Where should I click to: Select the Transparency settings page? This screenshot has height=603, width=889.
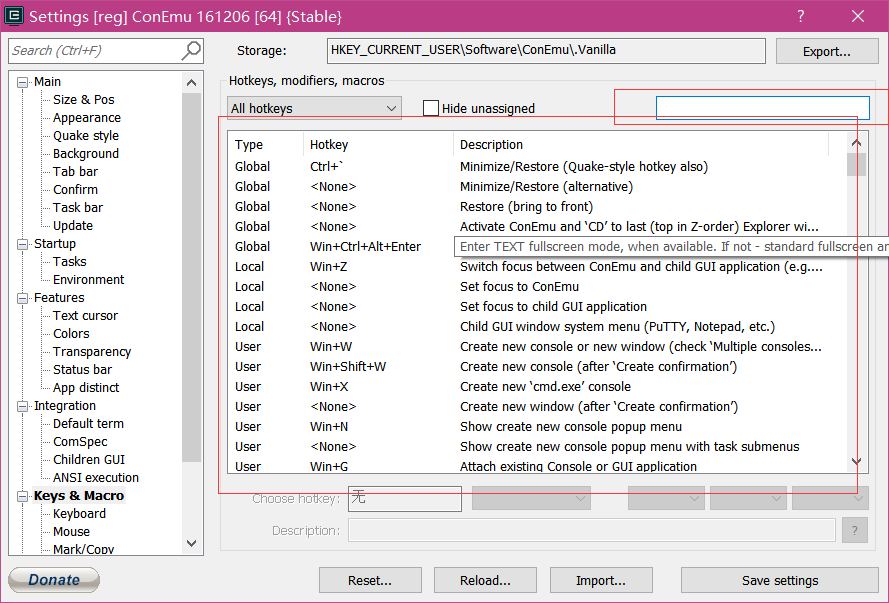coord(92,352)
